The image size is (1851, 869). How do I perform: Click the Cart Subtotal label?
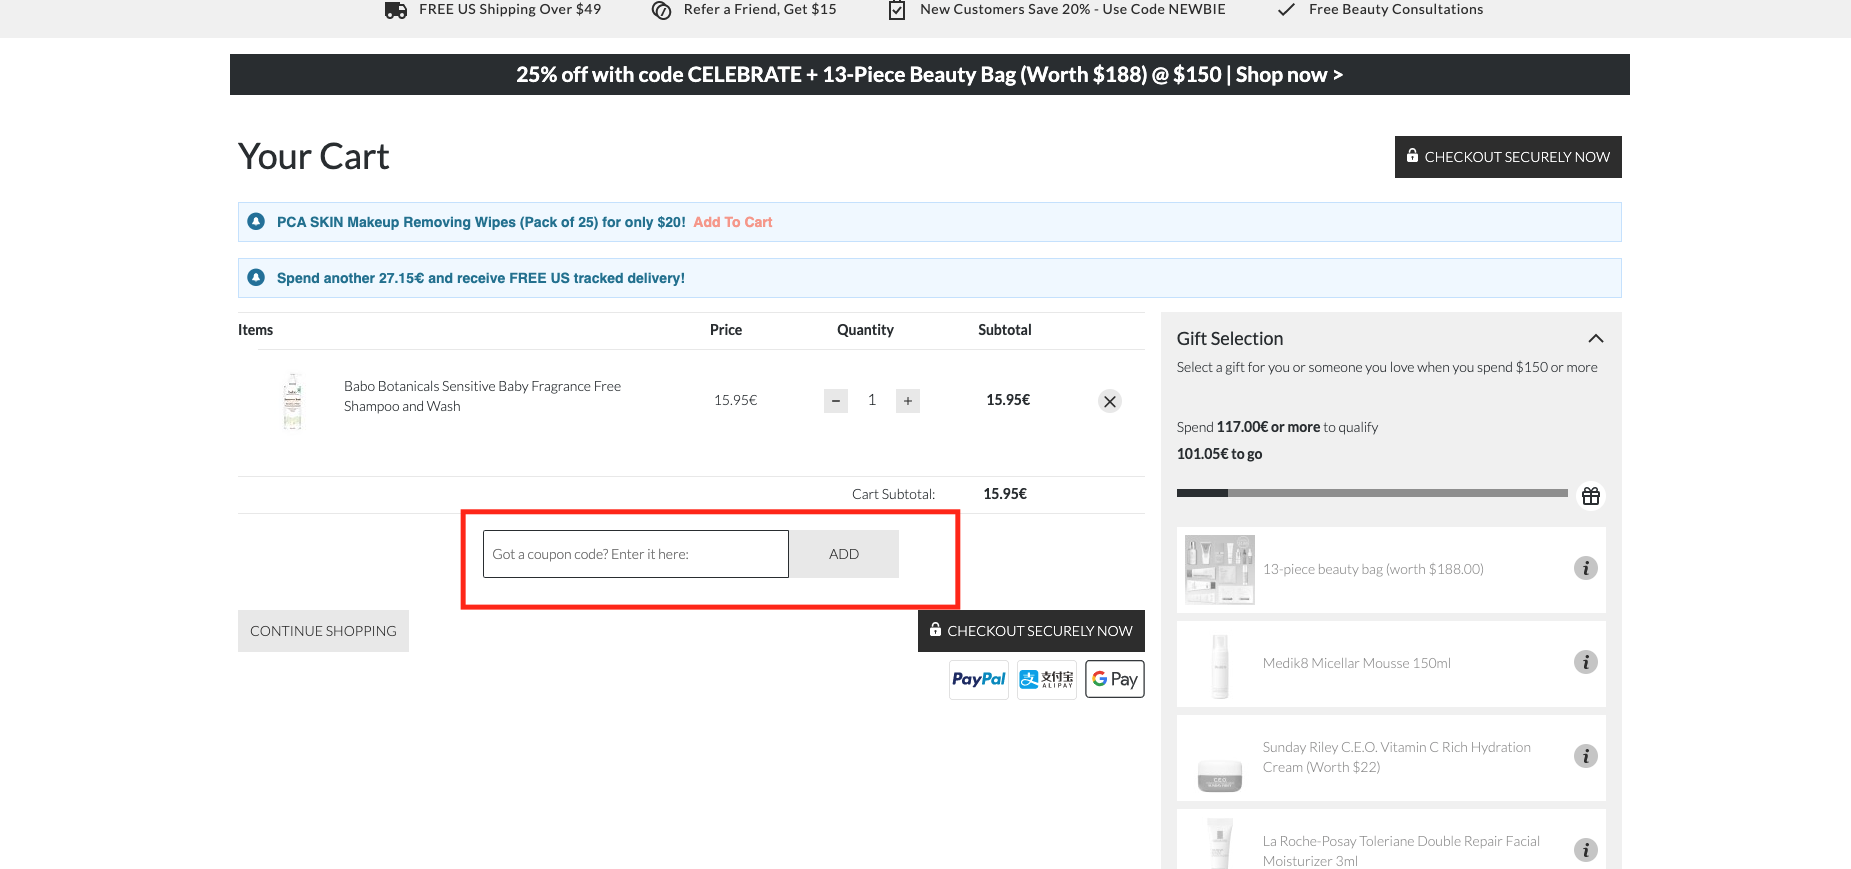click(893, 494)
